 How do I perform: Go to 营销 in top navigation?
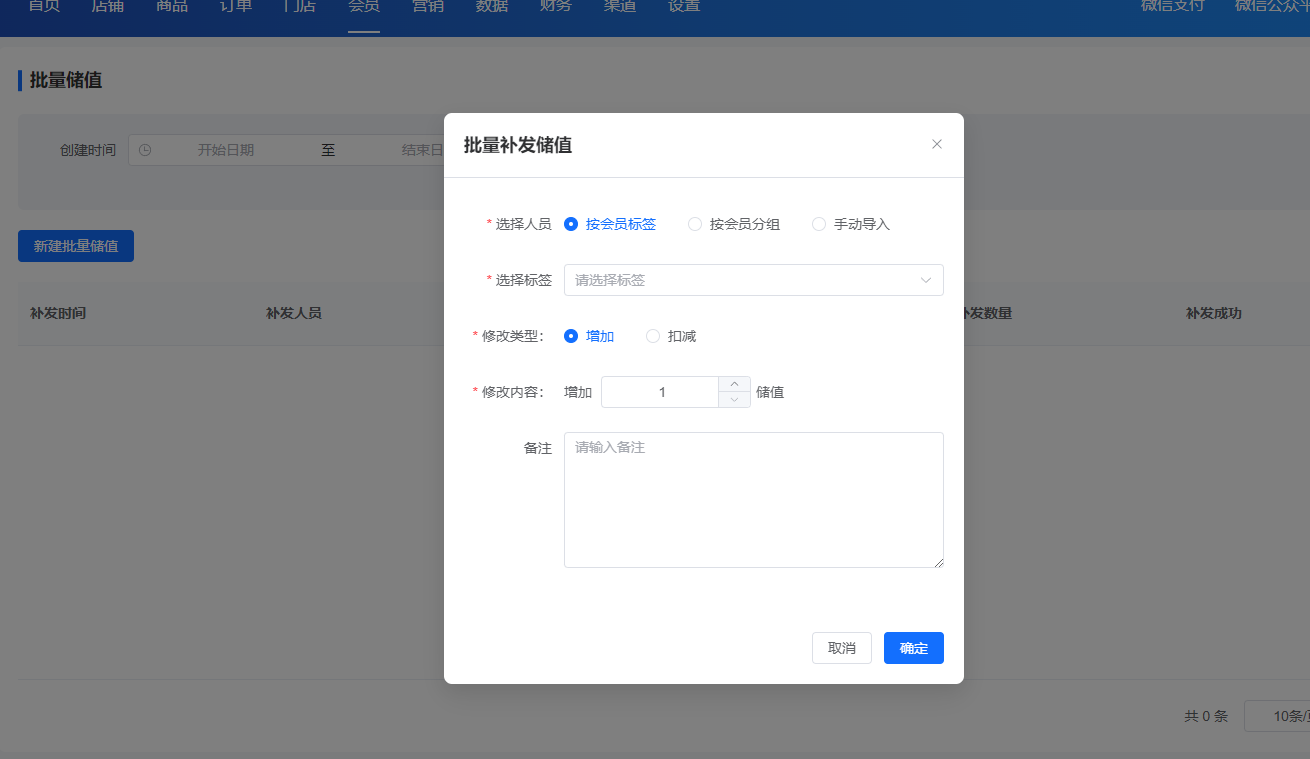(x=428, y=8)
